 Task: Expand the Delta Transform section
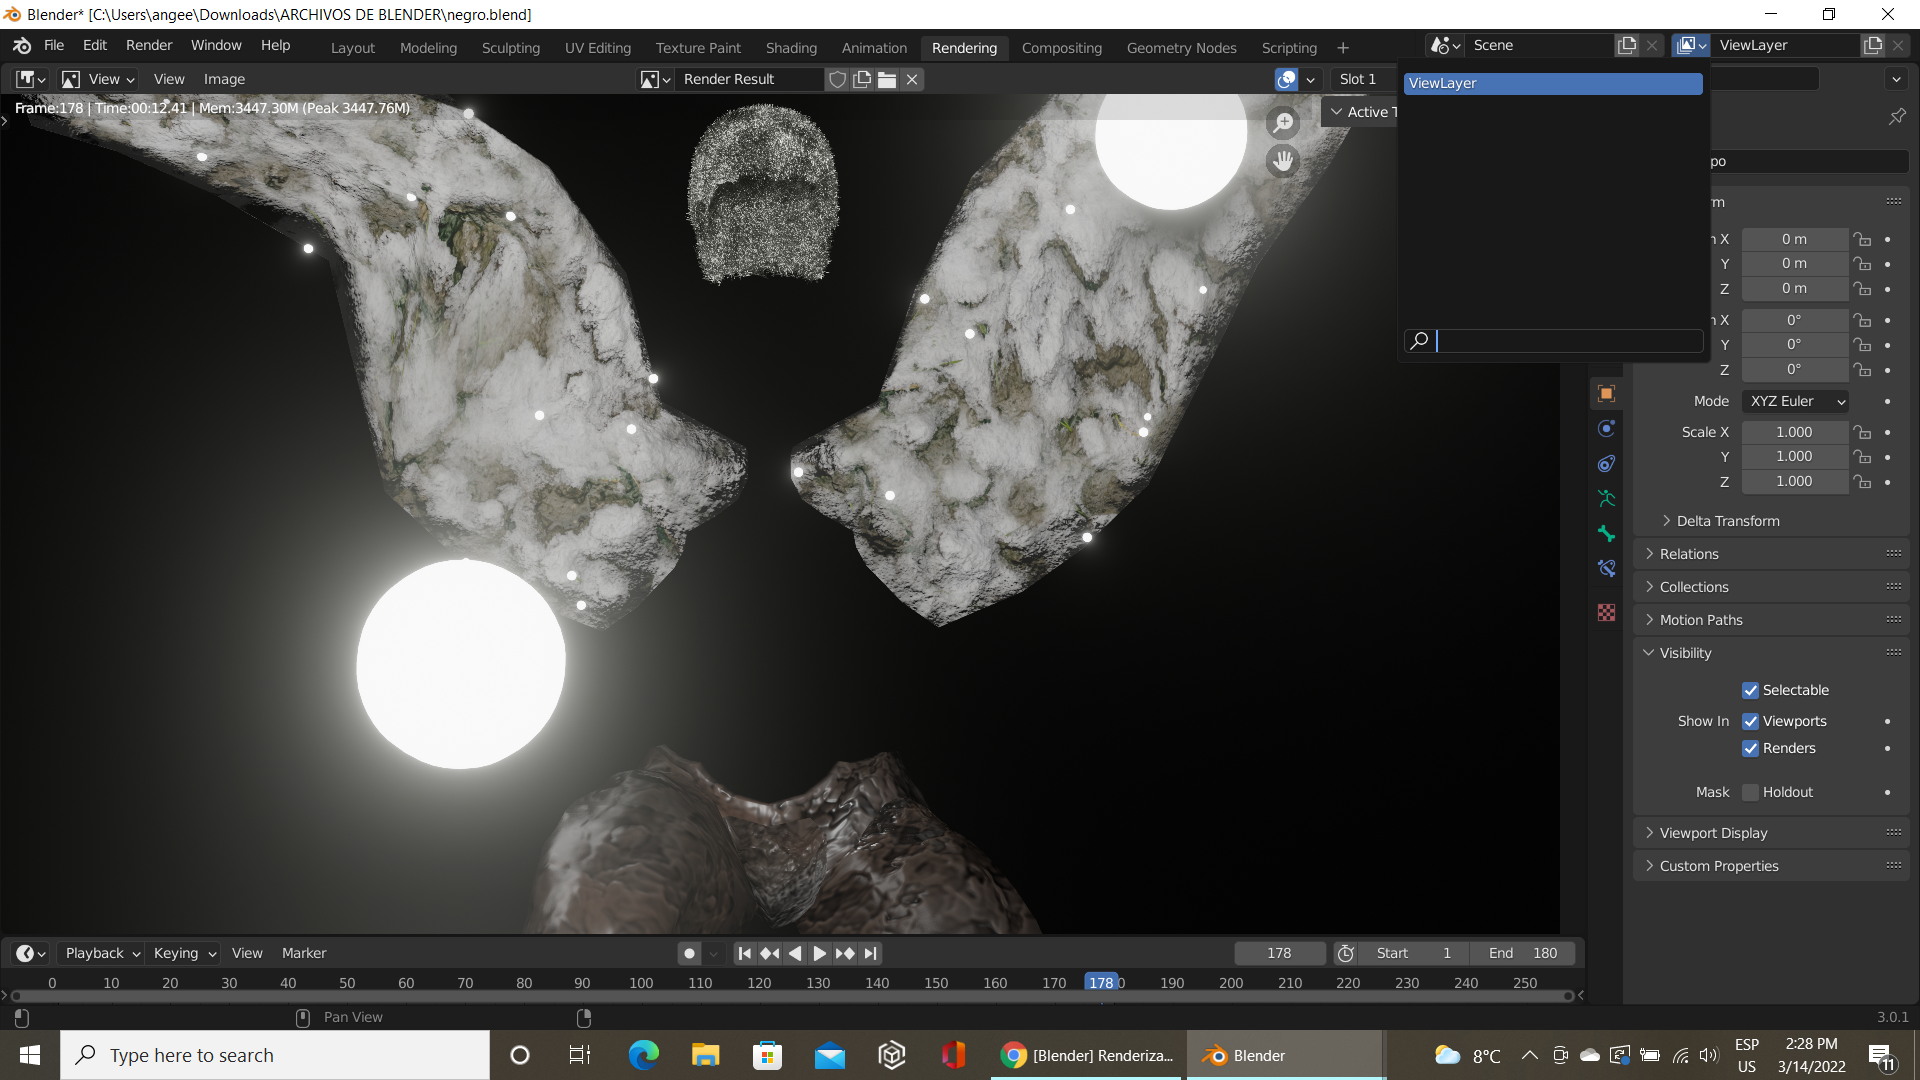point(1727,521)
